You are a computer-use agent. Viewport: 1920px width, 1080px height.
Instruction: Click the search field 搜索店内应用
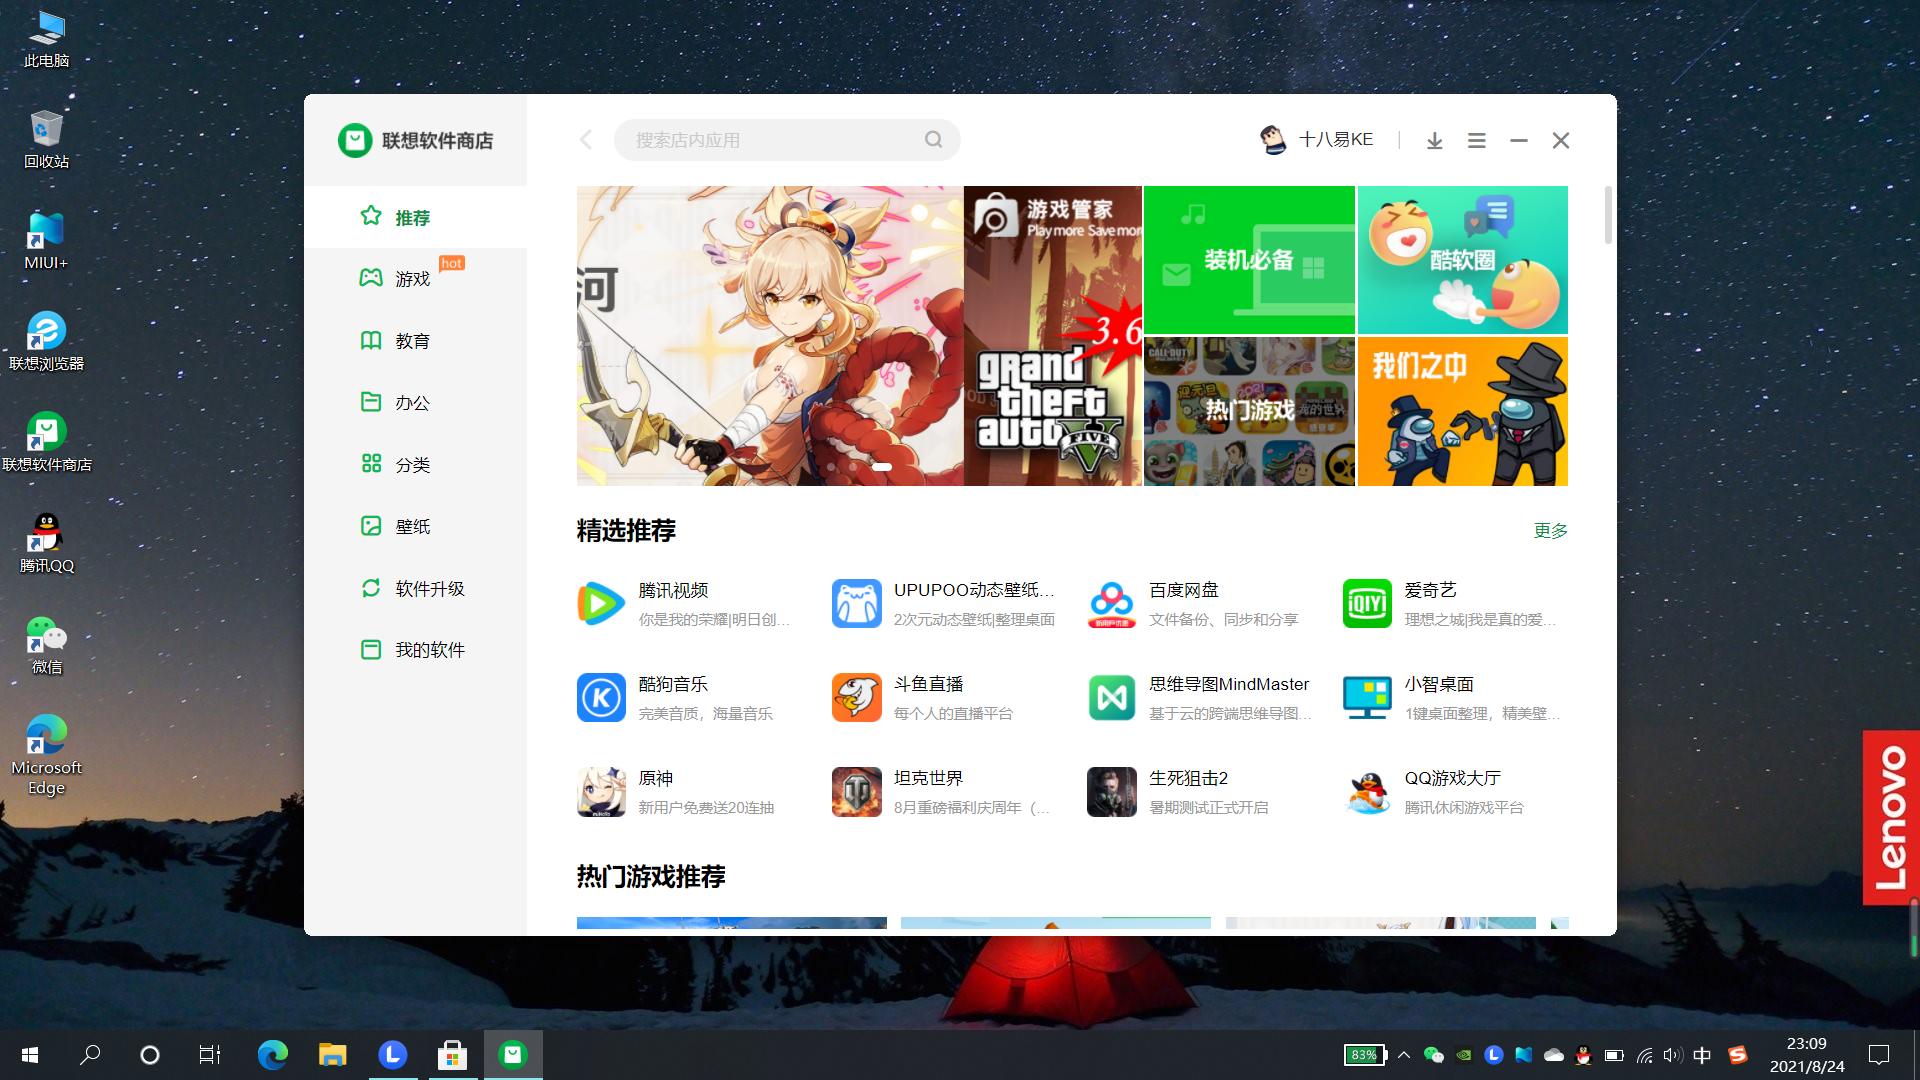click(787, 140)
